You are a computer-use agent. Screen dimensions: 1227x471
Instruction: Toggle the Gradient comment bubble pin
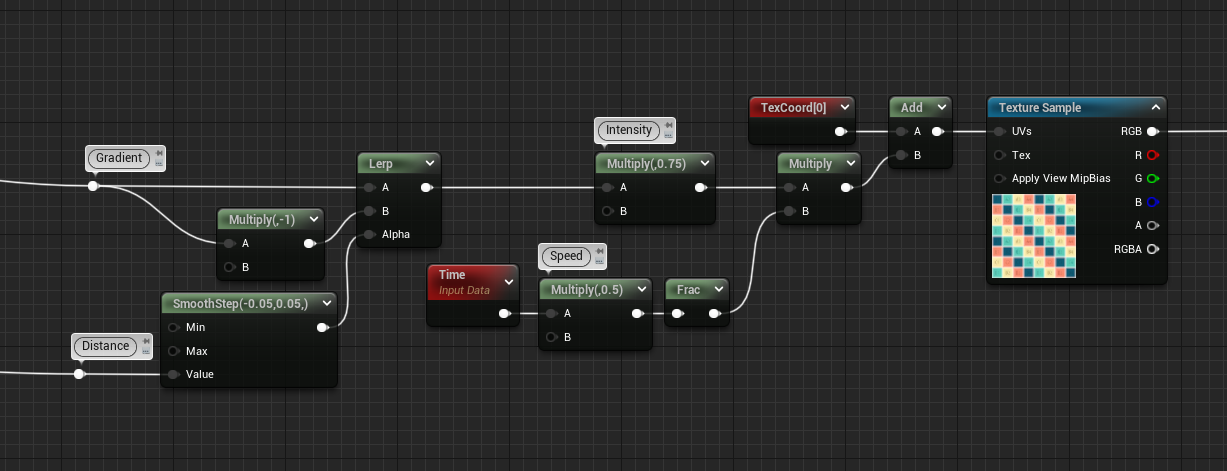(159, 155)
